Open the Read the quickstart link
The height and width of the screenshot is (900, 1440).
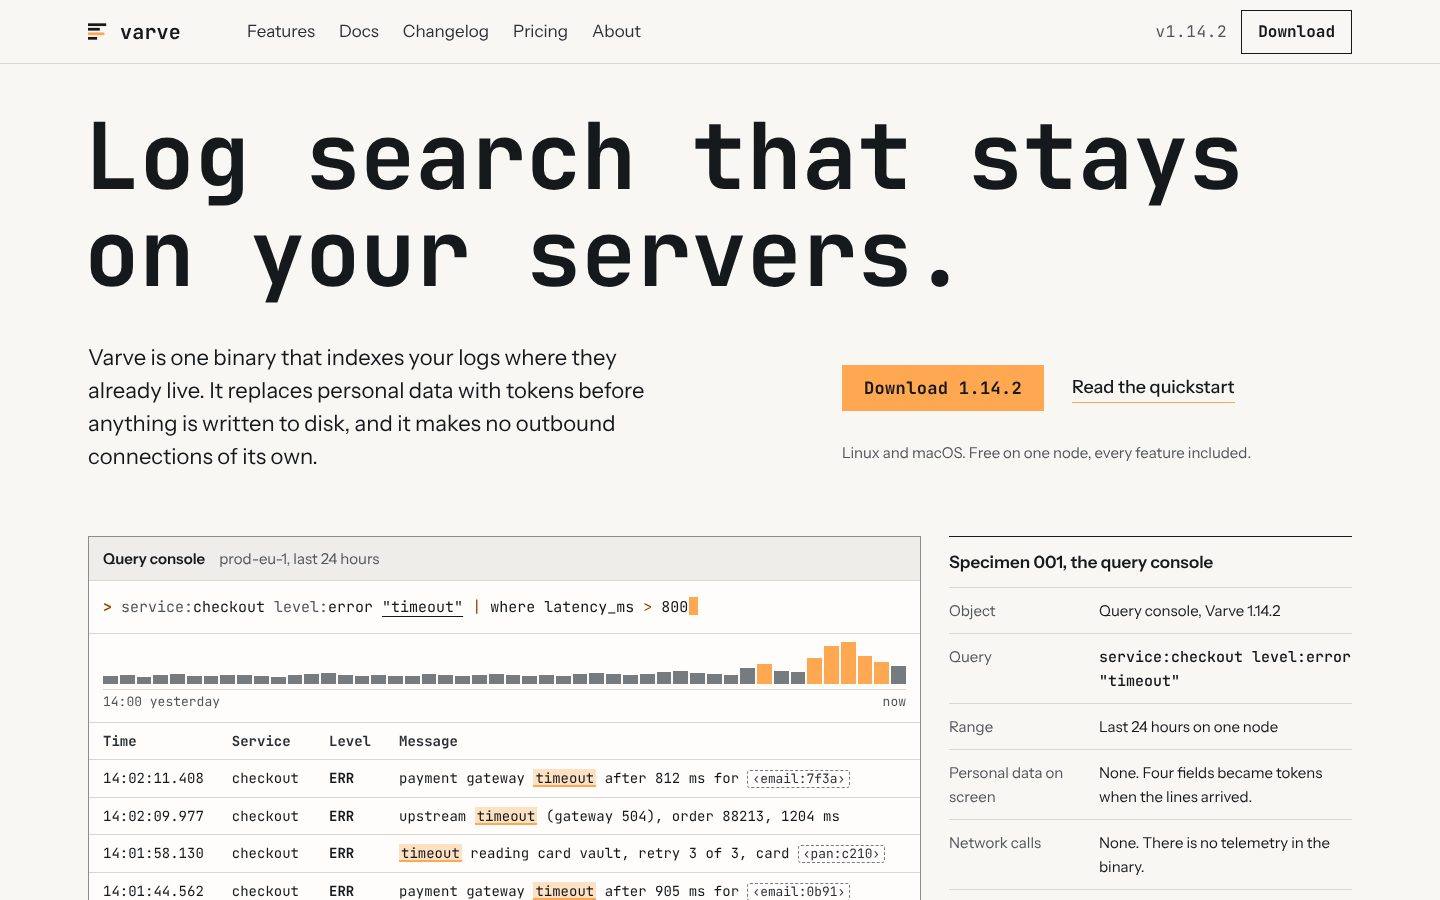click(x=1153, y=387)
